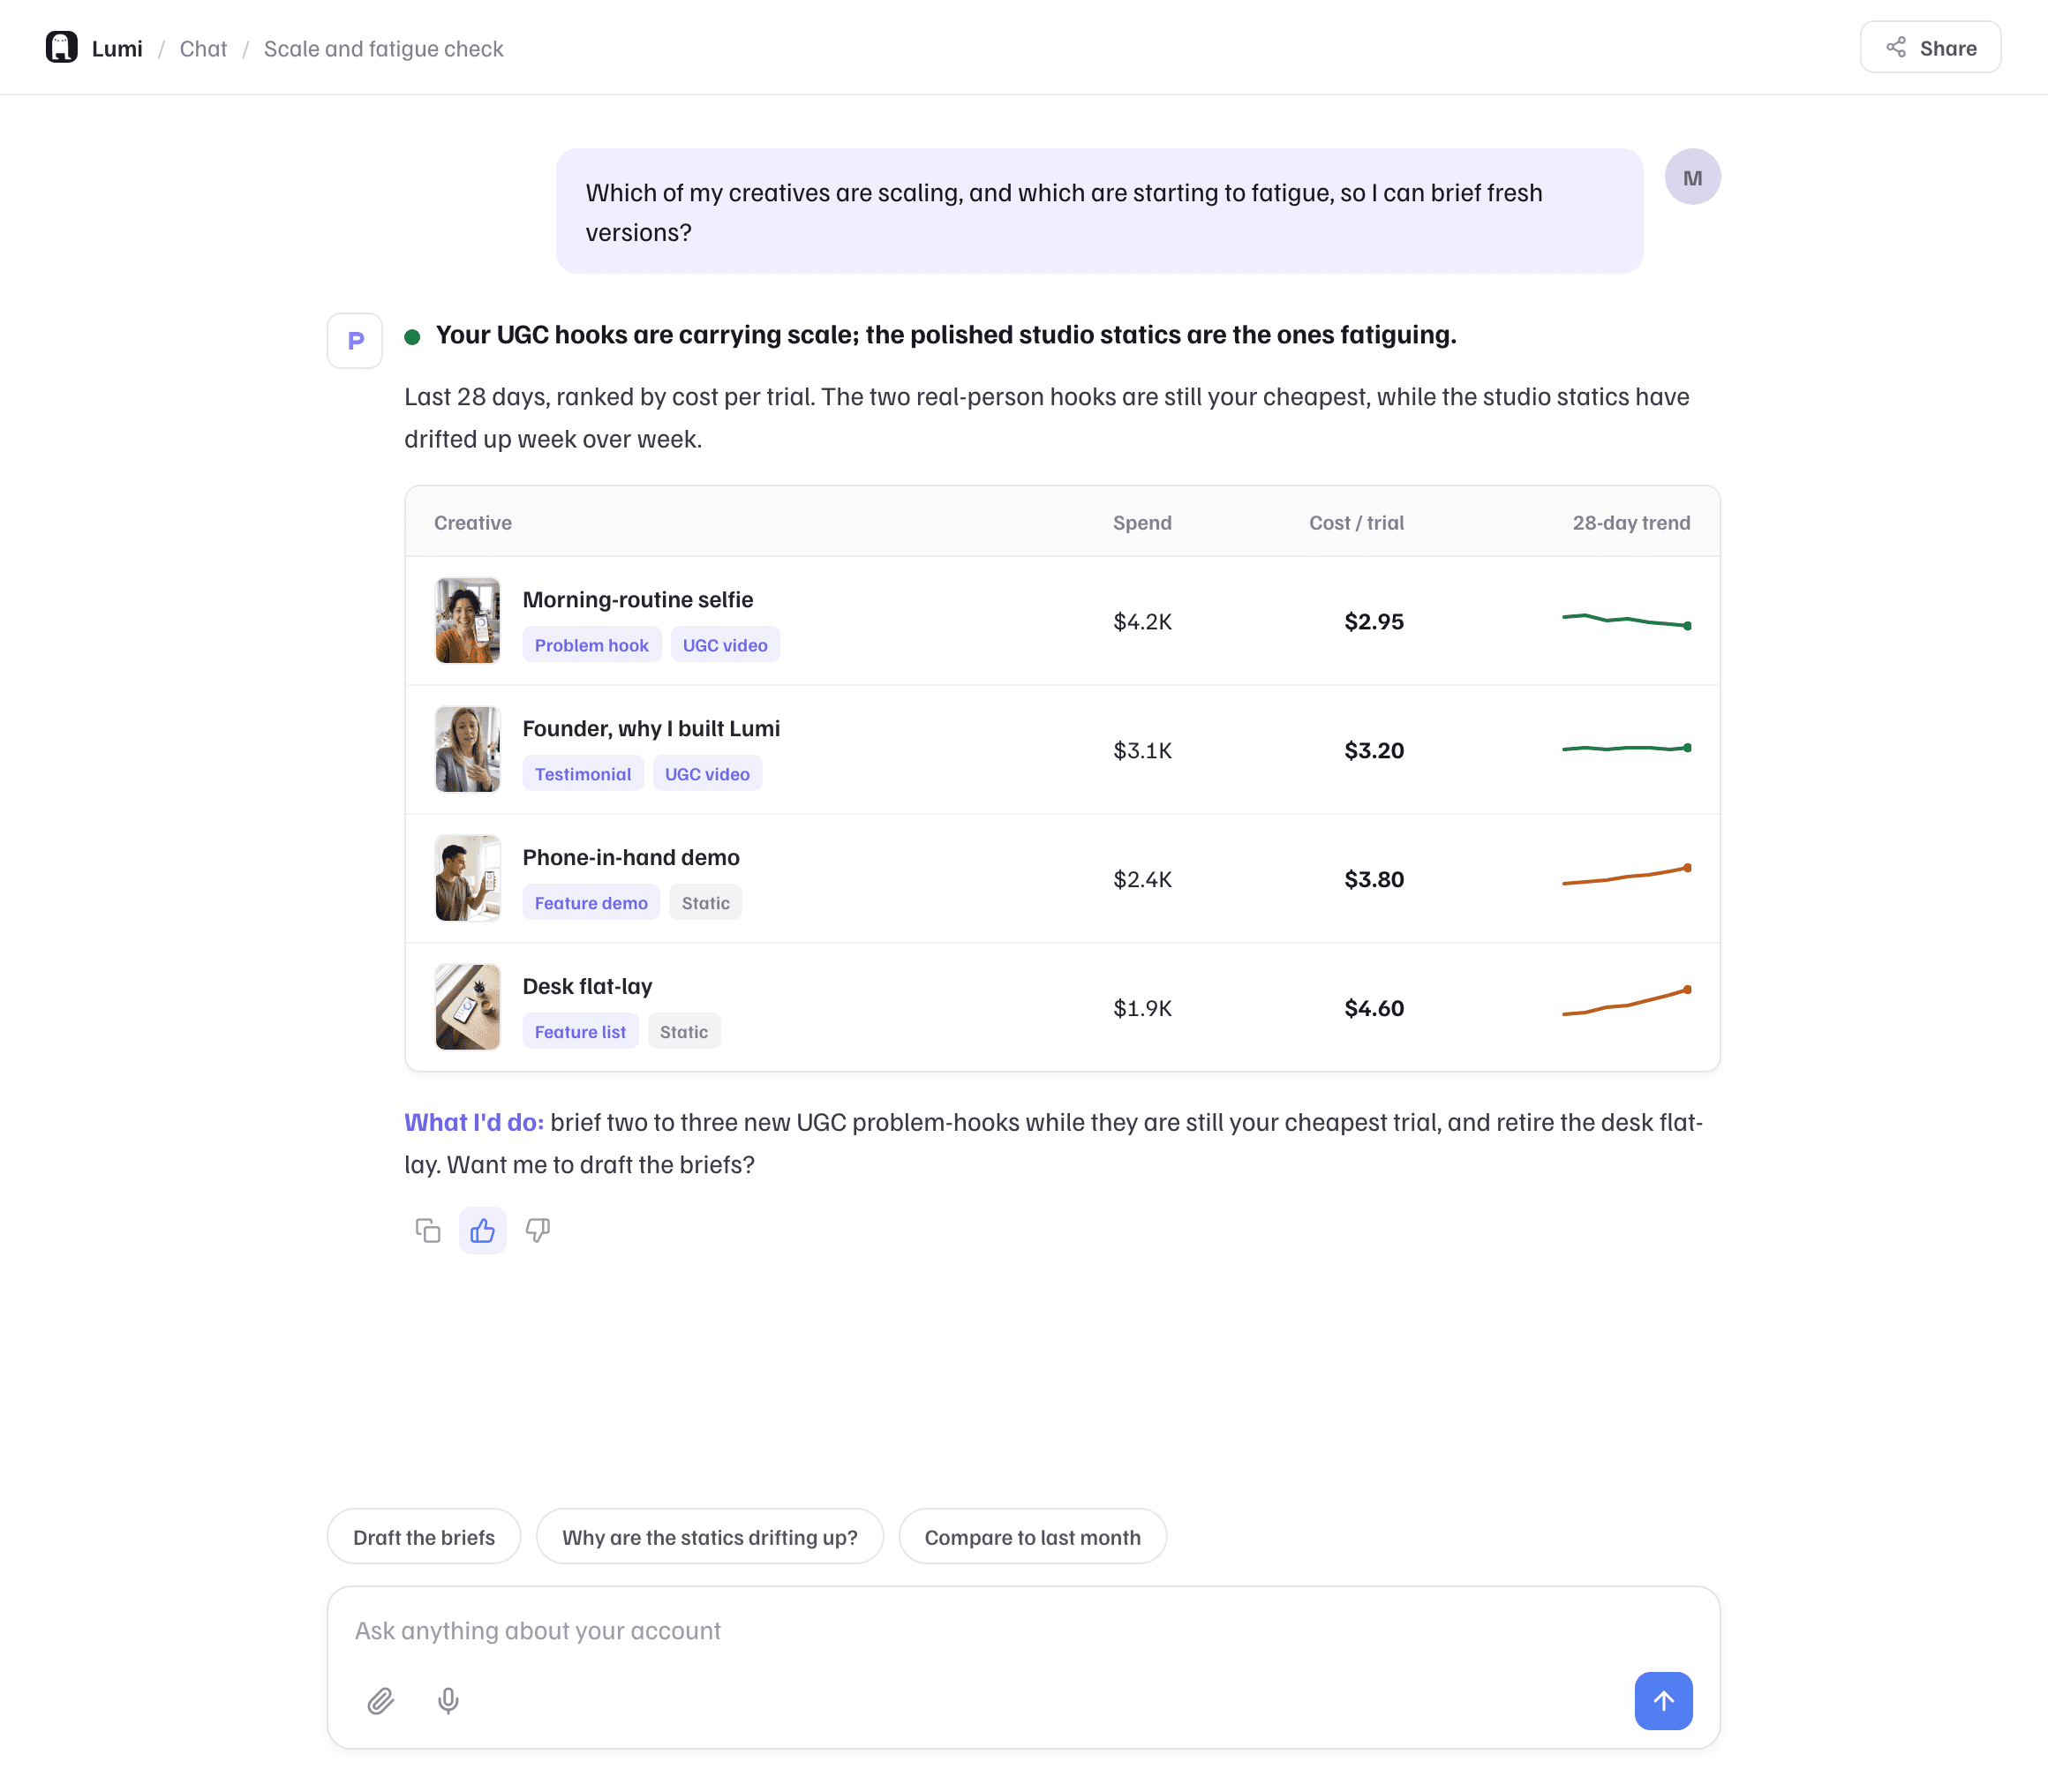Viewport: 2048px width, 1792px height.
Task: Click the $2.4K spend value
Action: [x=1142, y=879]
